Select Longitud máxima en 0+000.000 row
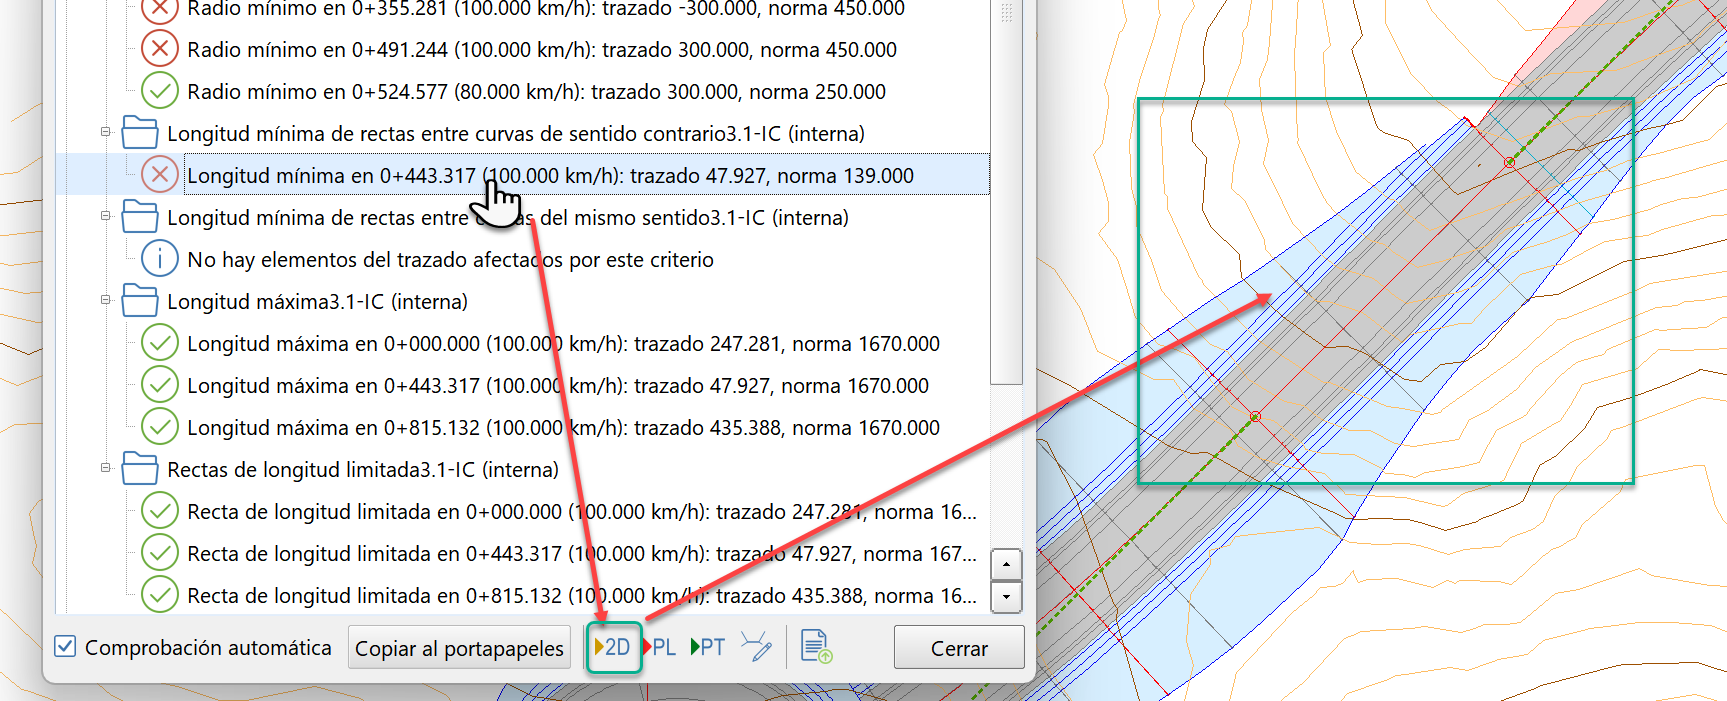The width and height of the screenshot is (1727, 701). point(563,343)
